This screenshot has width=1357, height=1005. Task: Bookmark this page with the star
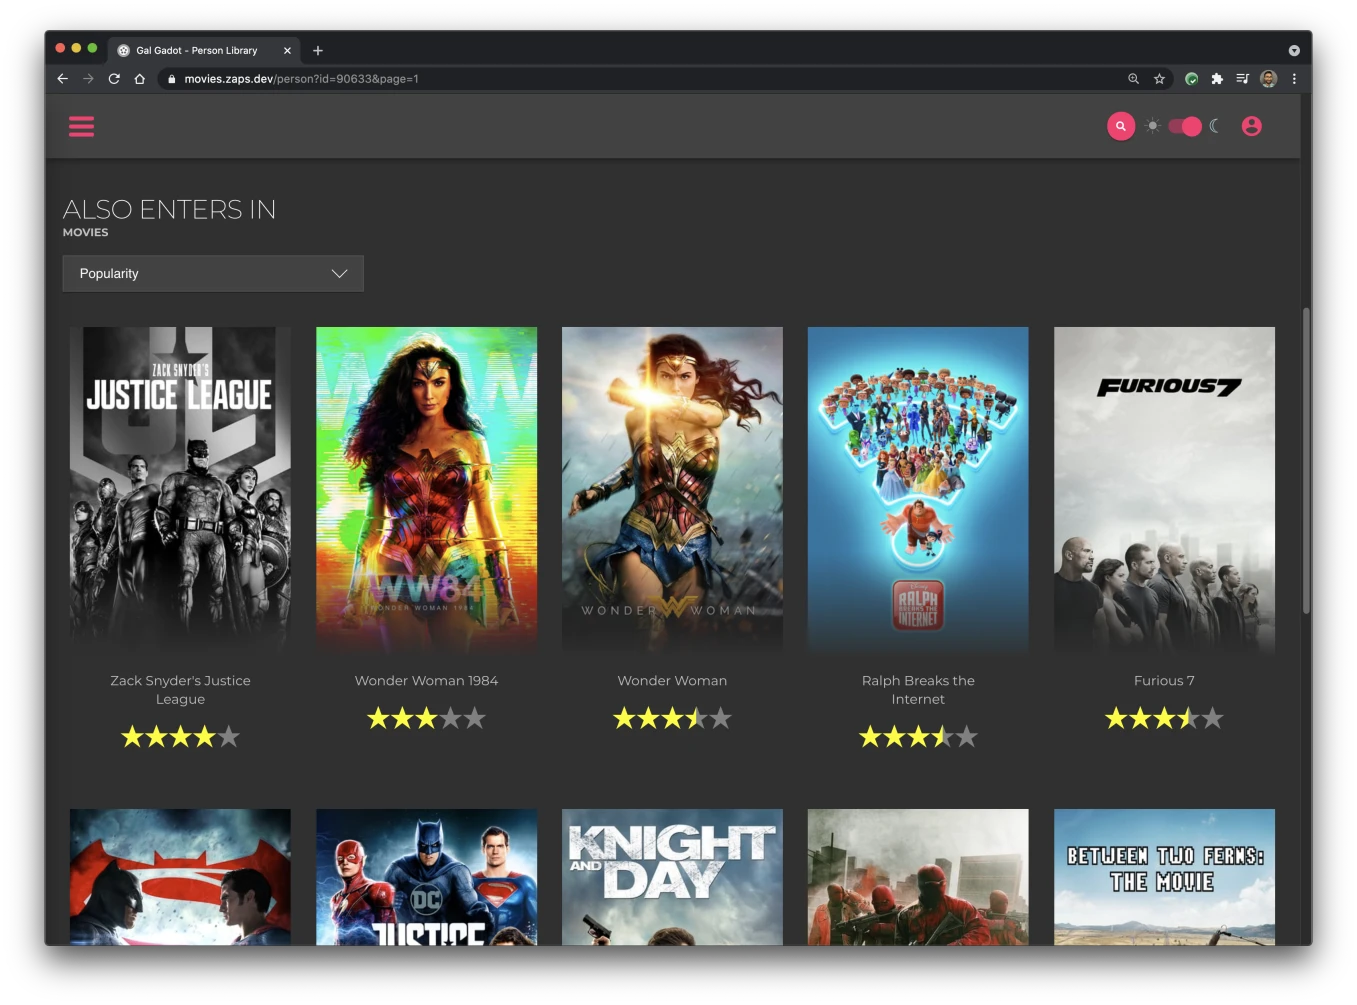[1159, 79]
